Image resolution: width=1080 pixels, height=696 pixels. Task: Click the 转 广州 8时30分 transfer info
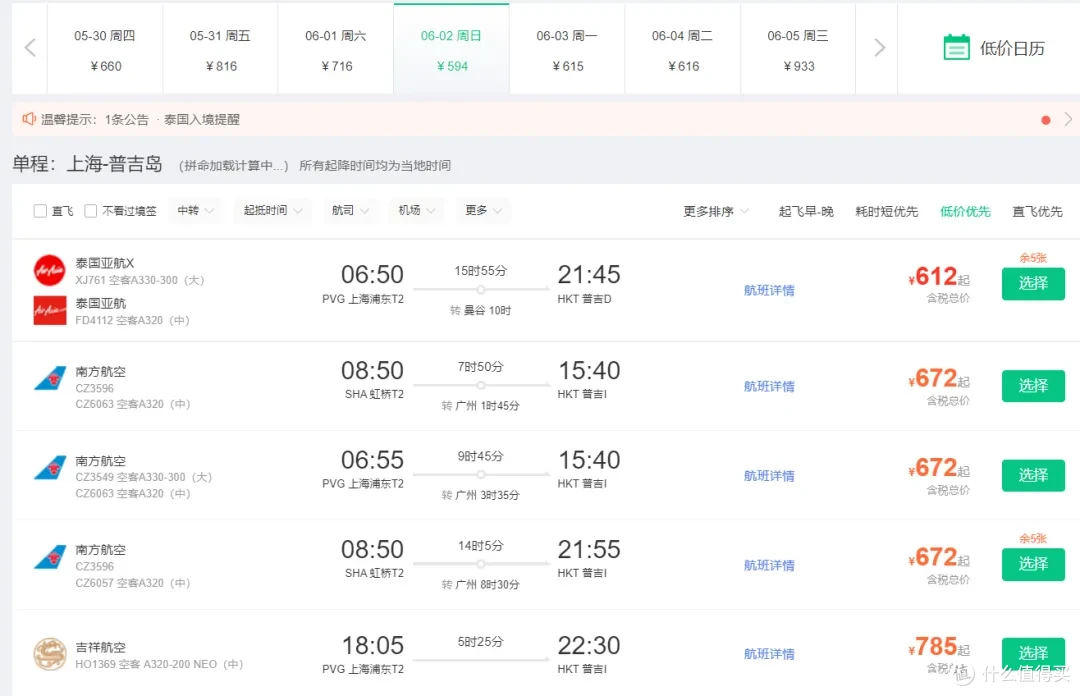point(480,584)
